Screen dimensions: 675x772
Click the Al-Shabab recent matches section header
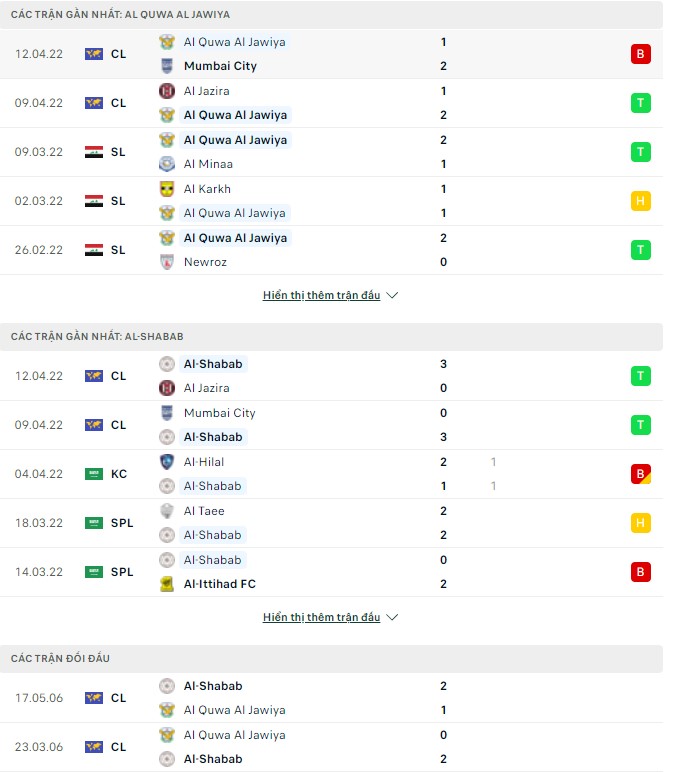click(97, 337)
